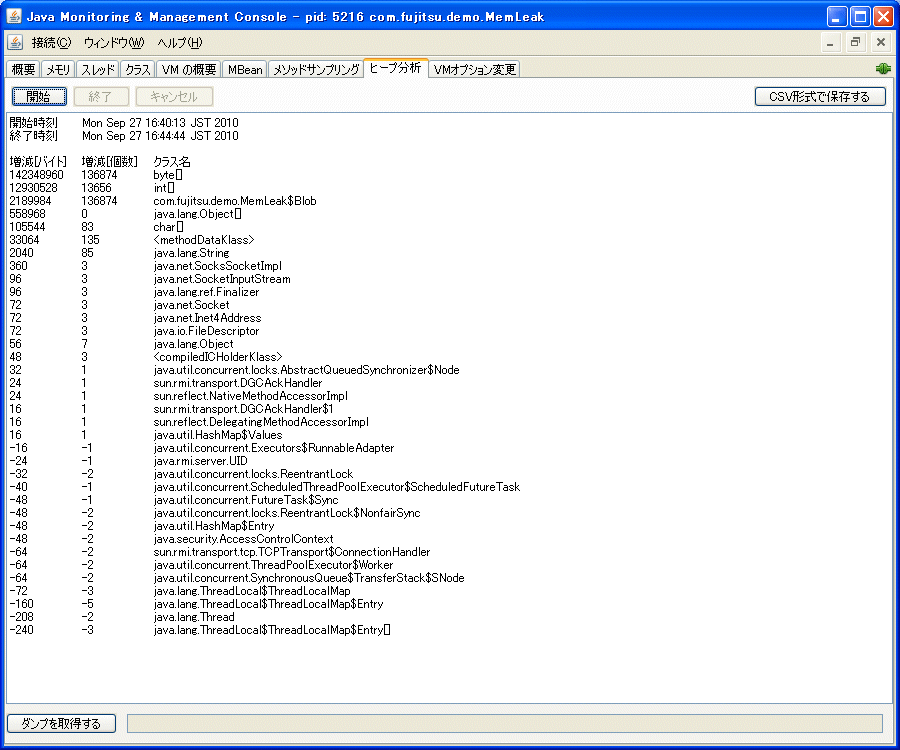Click java.io.FileDescriptor entry

click(x=206, y=331)
